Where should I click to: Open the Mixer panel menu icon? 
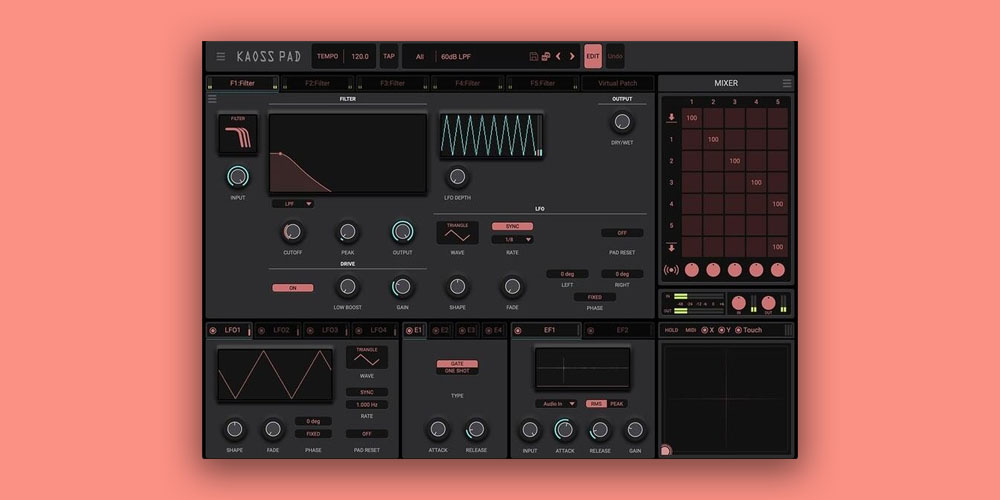coord(787,83)
